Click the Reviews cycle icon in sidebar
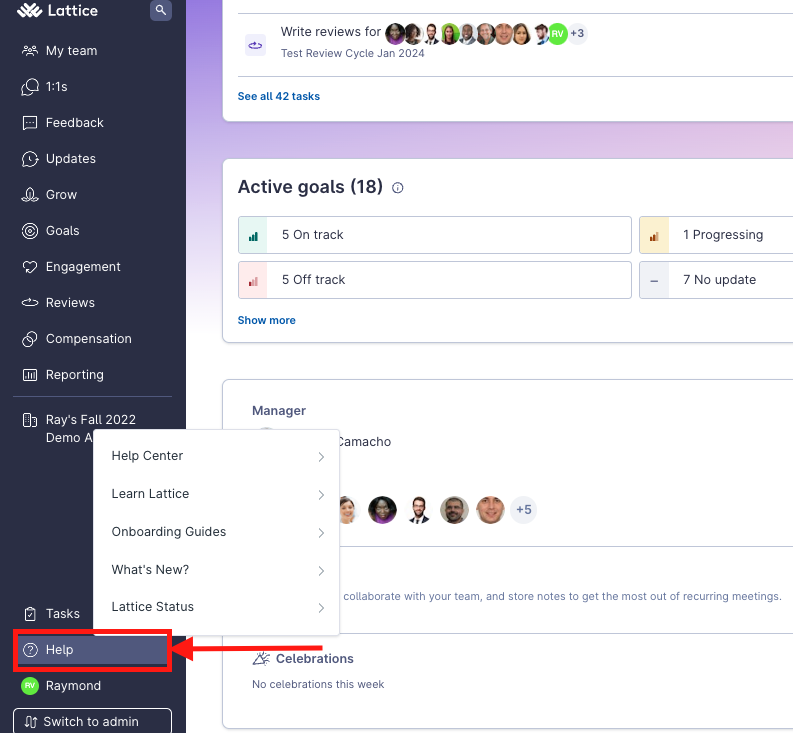Image resolution: width=793 pixels, height=733 pixels. (x=30, y=303)
